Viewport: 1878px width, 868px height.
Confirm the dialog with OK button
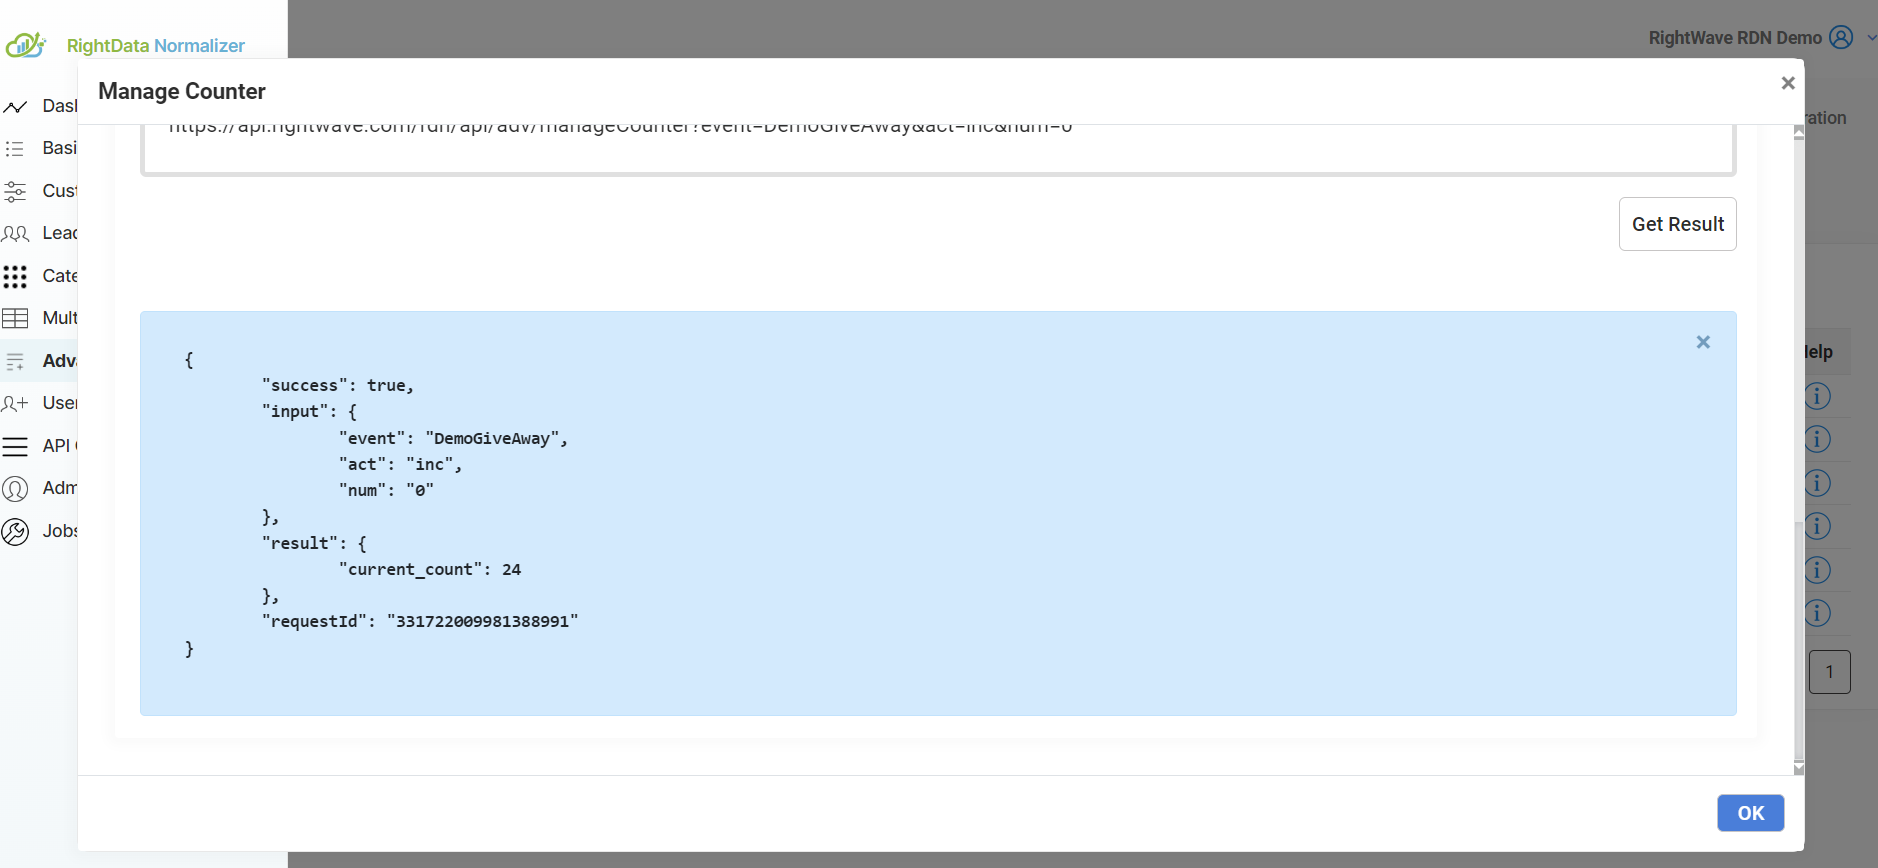pos(1750,813)
